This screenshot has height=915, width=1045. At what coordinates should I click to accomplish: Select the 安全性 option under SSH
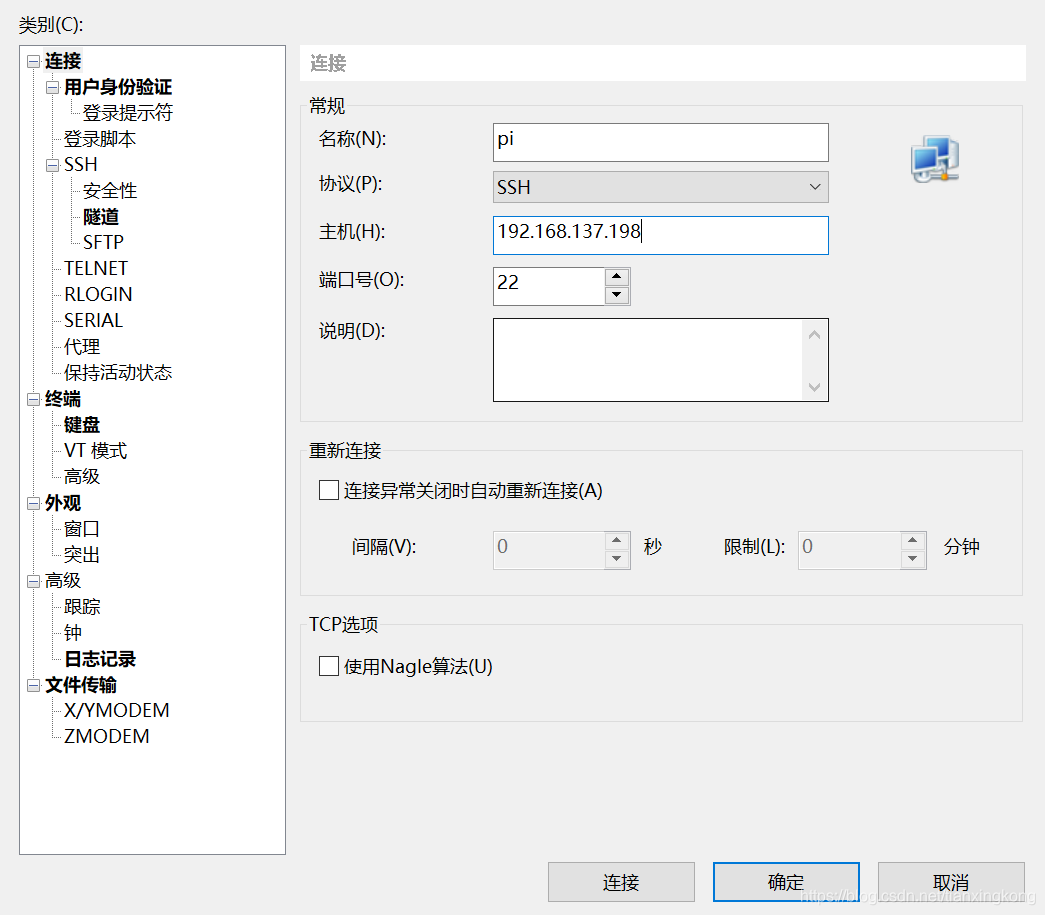(109, 190)
